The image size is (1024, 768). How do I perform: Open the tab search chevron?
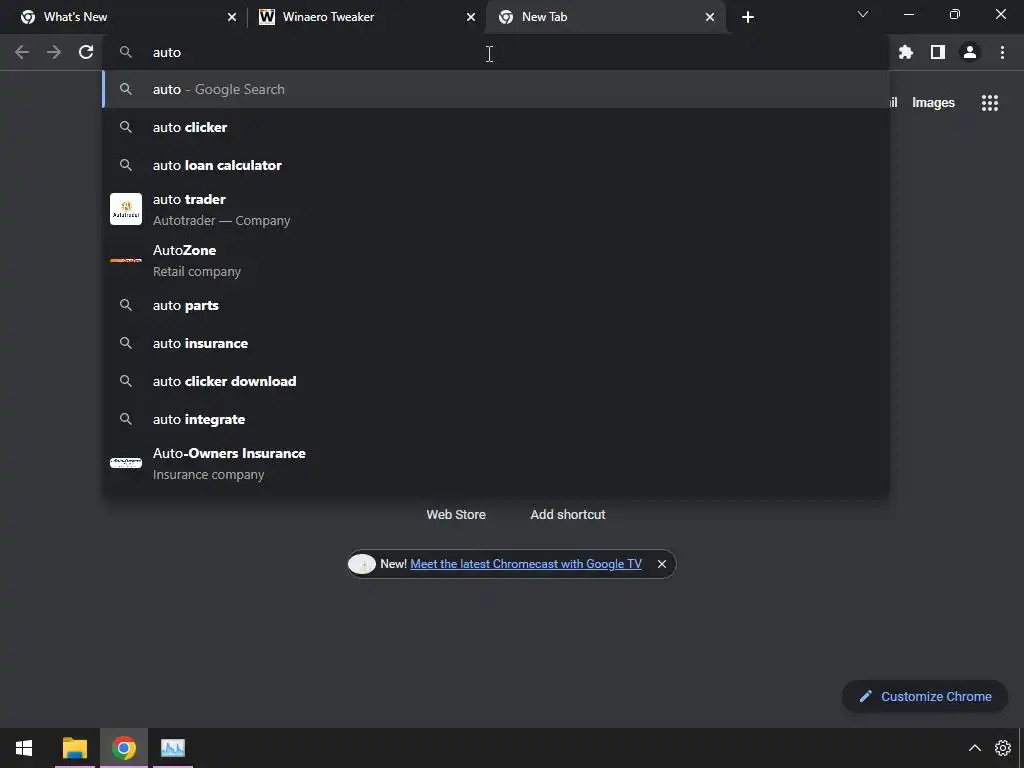863,14
